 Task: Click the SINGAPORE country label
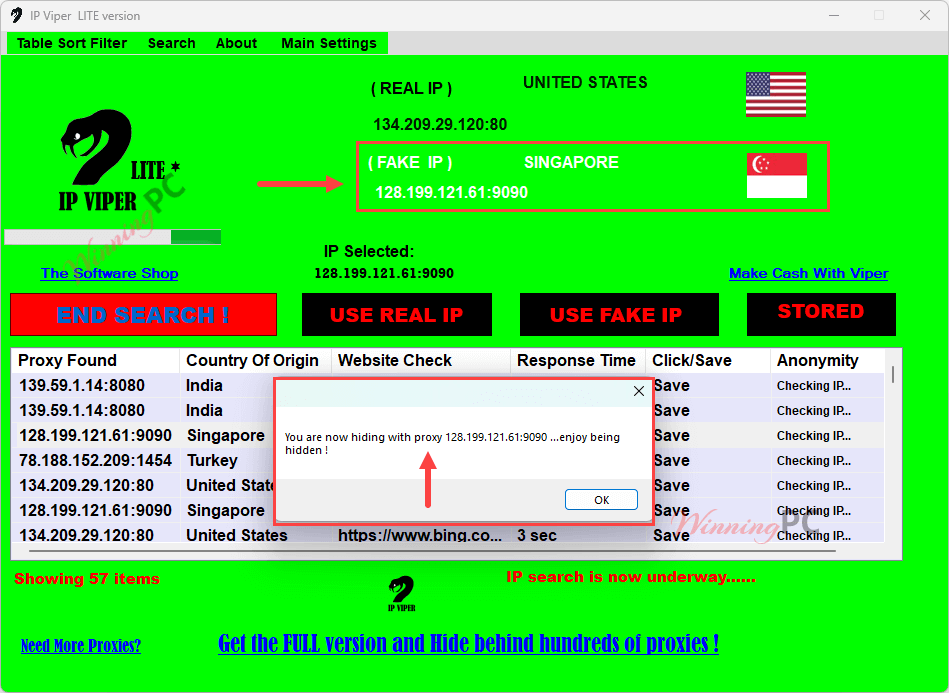click(x=571, y=162)
